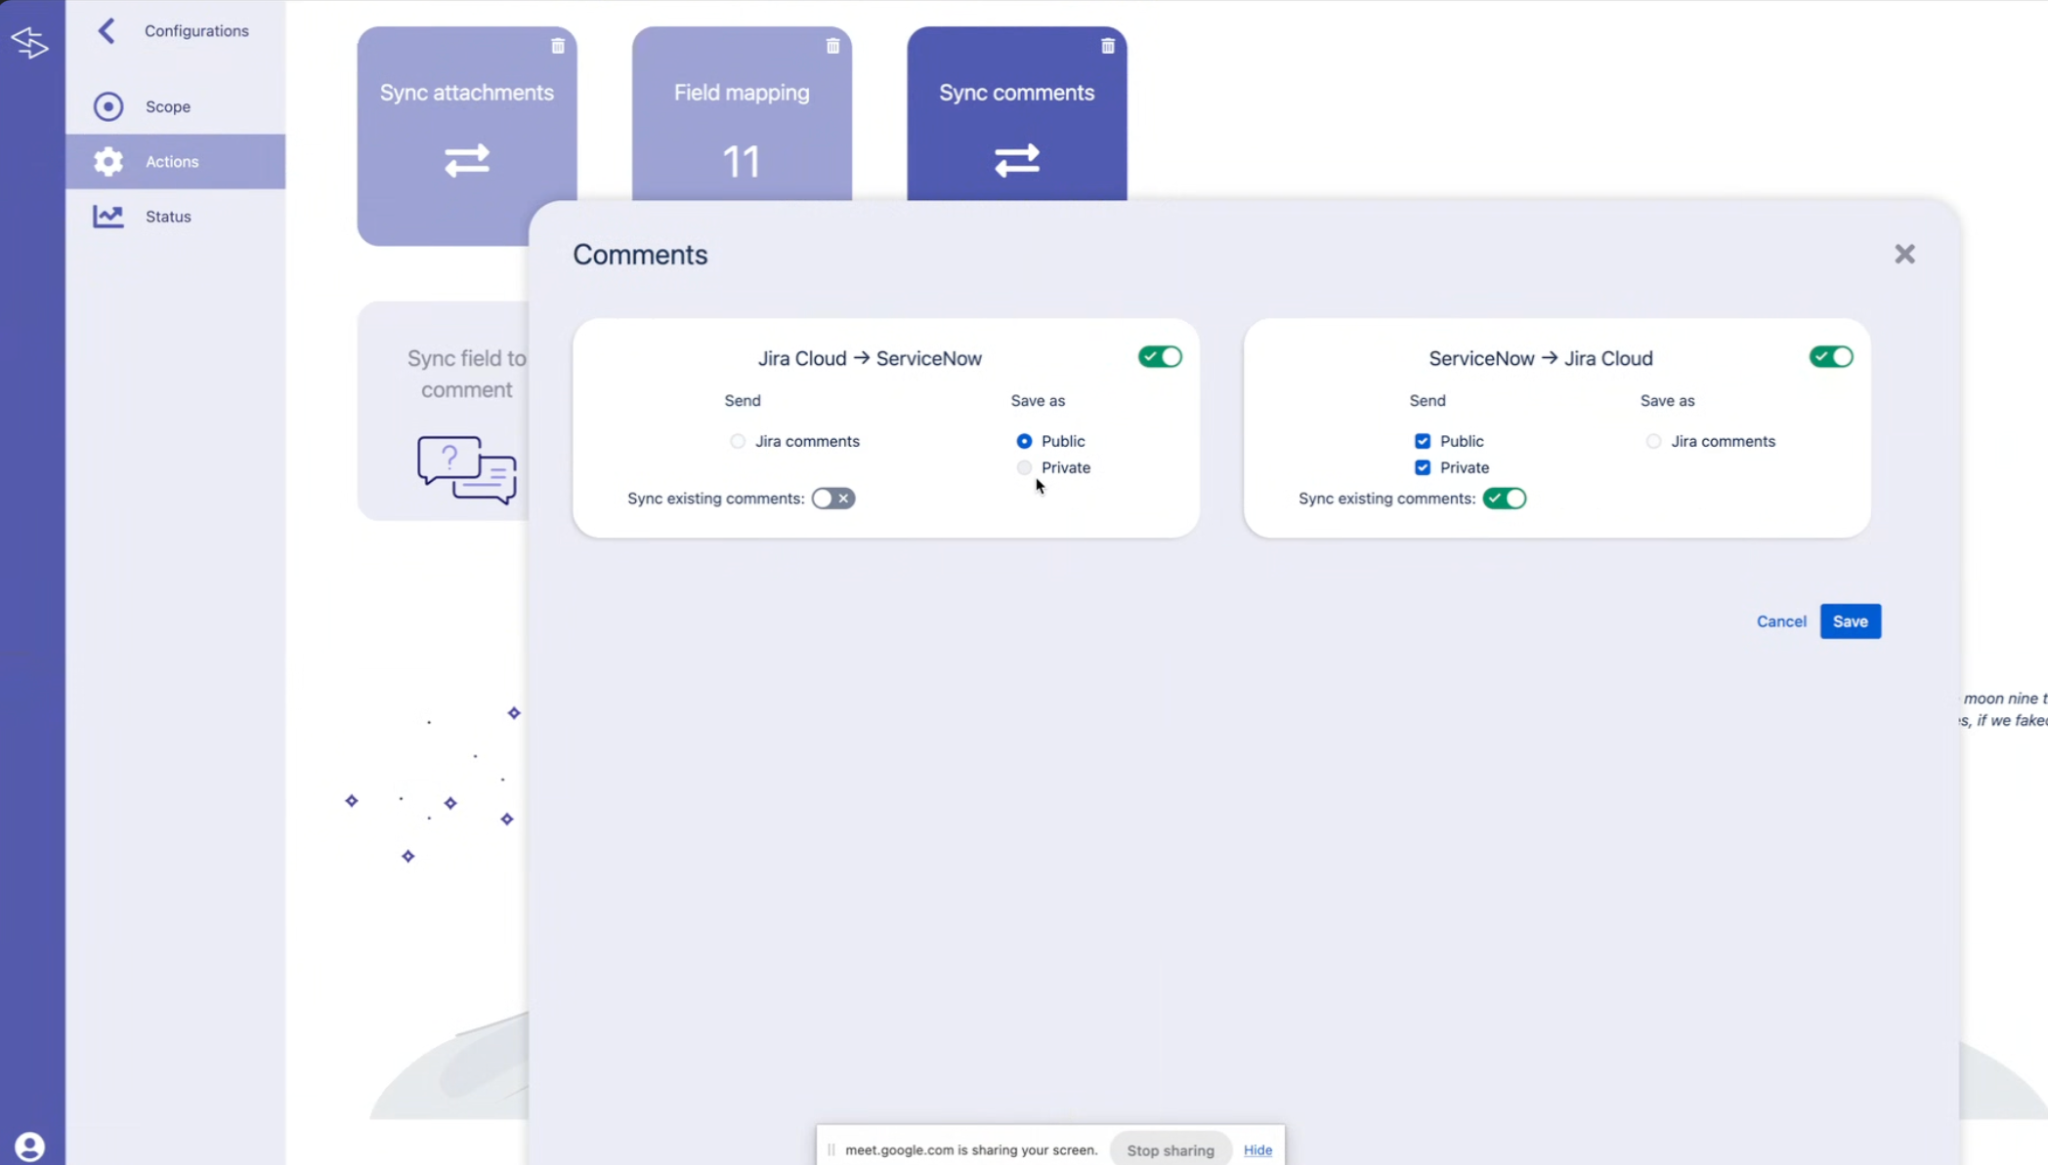Cancel the Comments dialog changes
Viewport: 2048px width, 1165px height.
pos(1781,621)
